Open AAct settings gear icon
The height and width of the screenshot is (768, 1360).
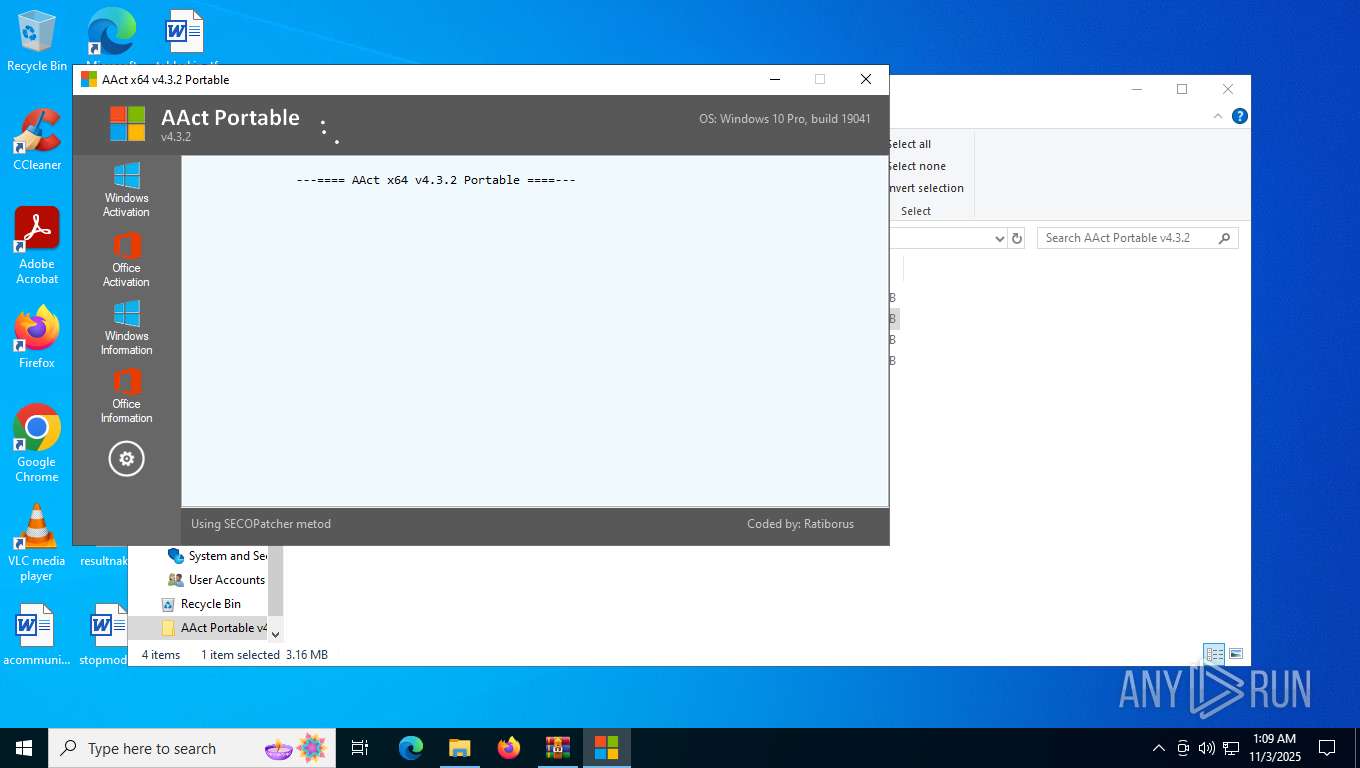coord(126,459)
